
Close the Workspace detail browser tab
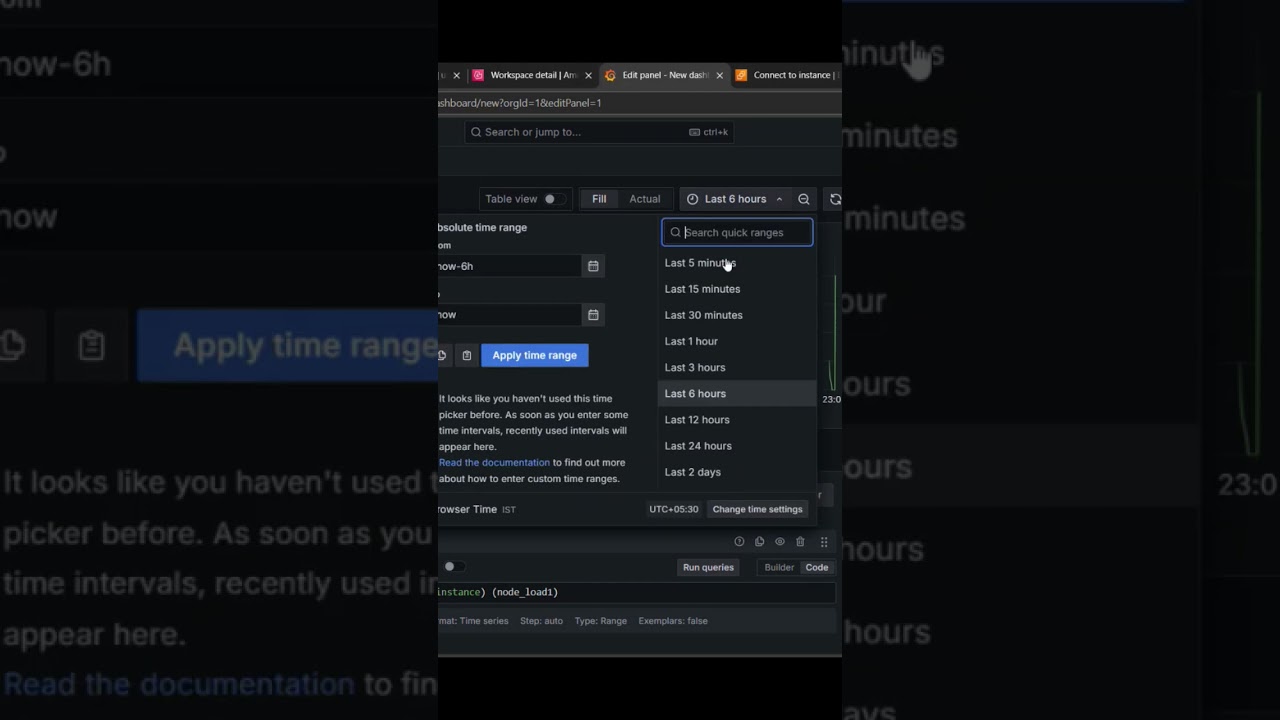[588, 75]
